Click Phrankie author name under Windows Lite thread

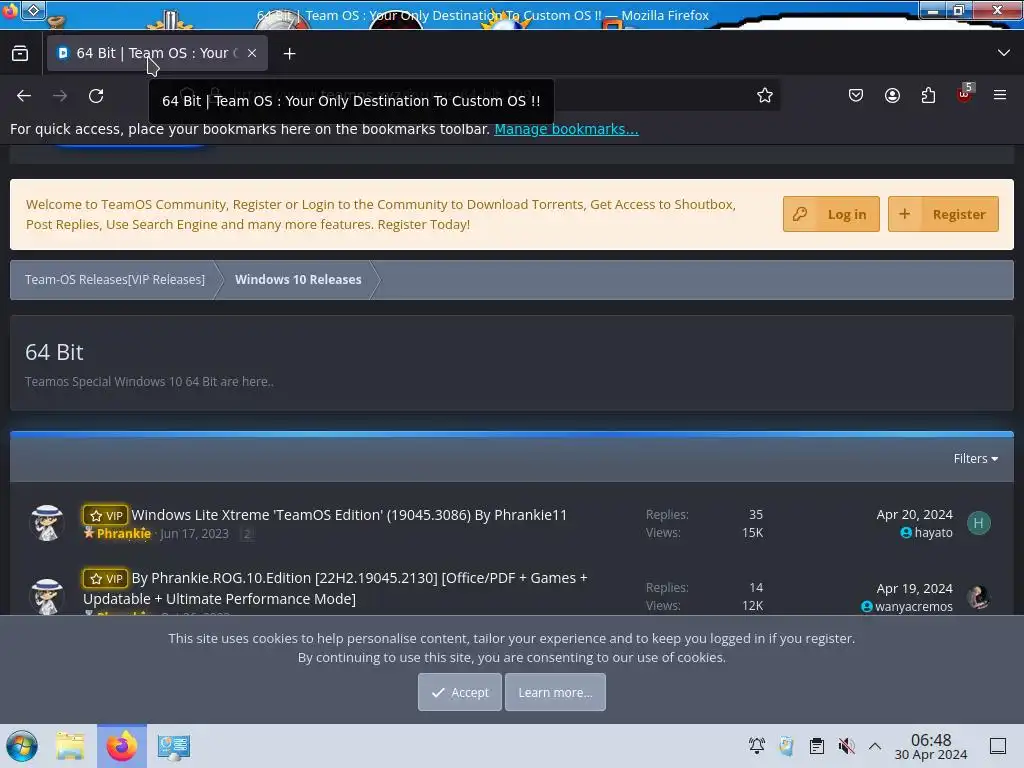click(x=123, y=534)
